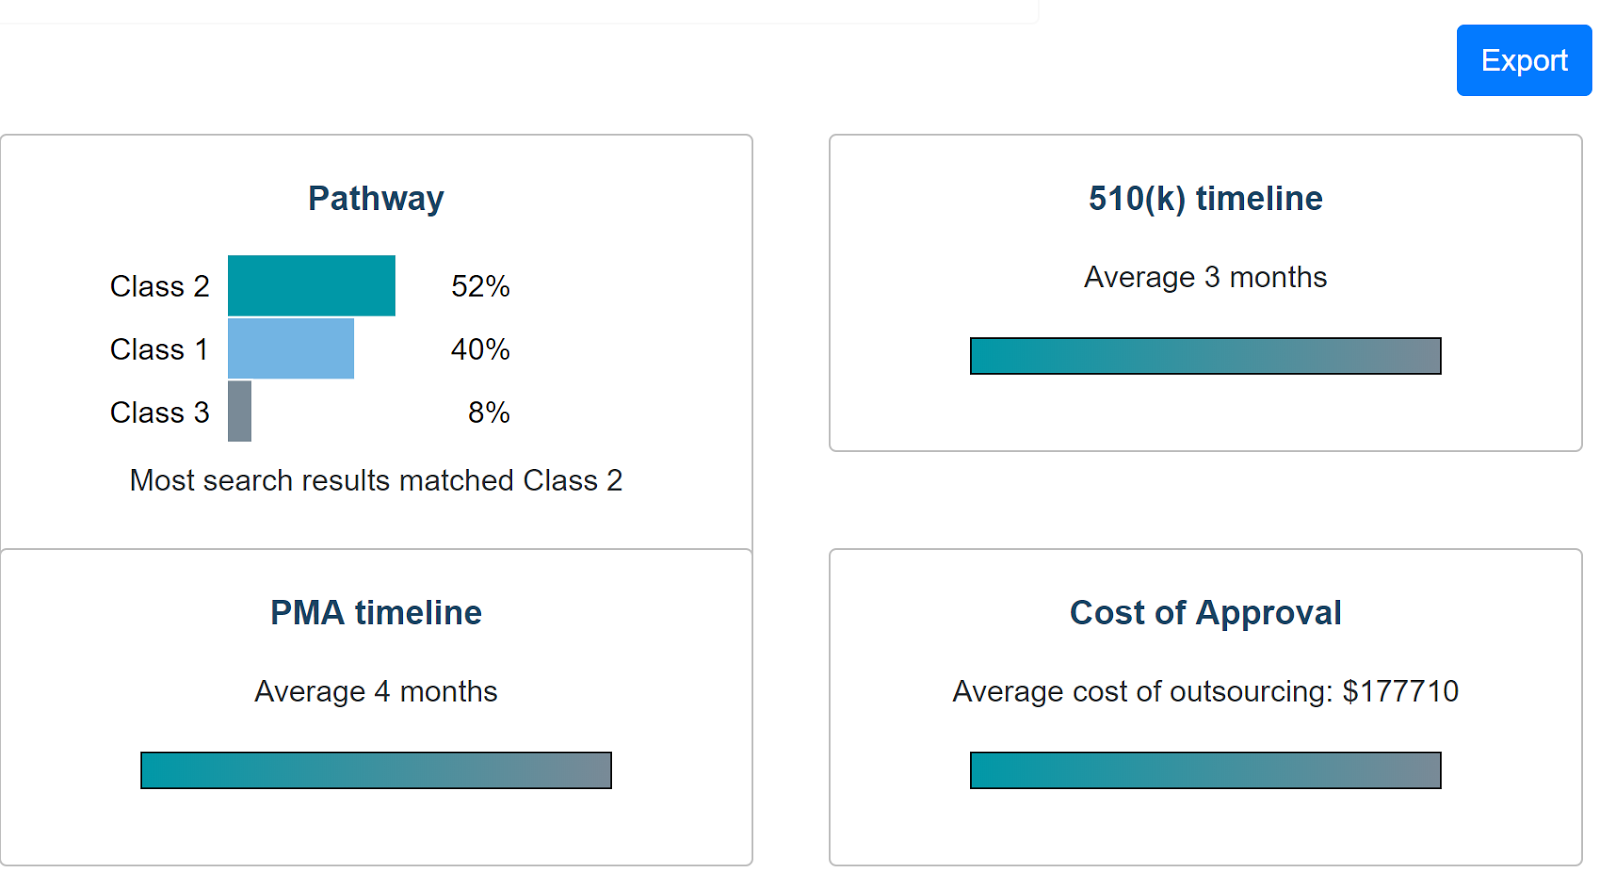Select the Class 1 row label
1600x873 pixels.
tap(159, 350)
